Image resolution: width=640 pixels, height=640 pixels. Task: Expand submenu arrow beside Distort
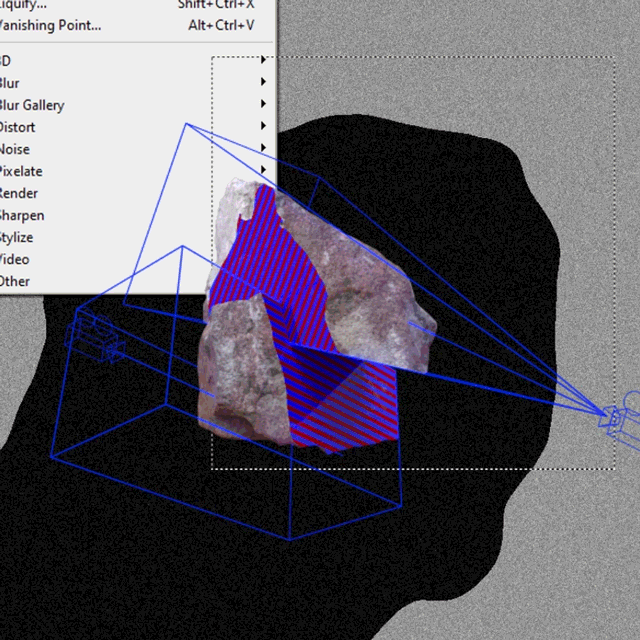[x=263, y=126]
